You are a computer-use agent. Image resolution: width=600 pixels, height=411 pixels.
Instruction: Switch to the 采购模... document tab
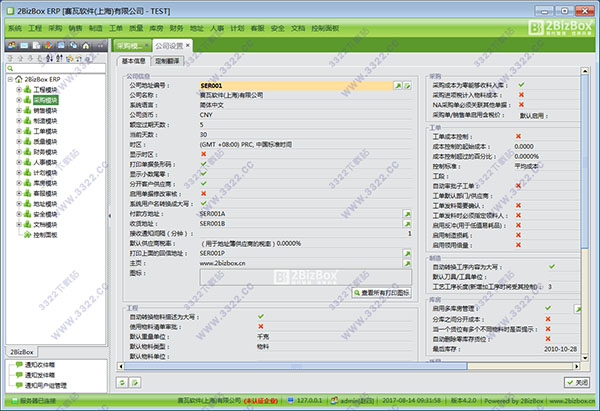coord(132,46)
